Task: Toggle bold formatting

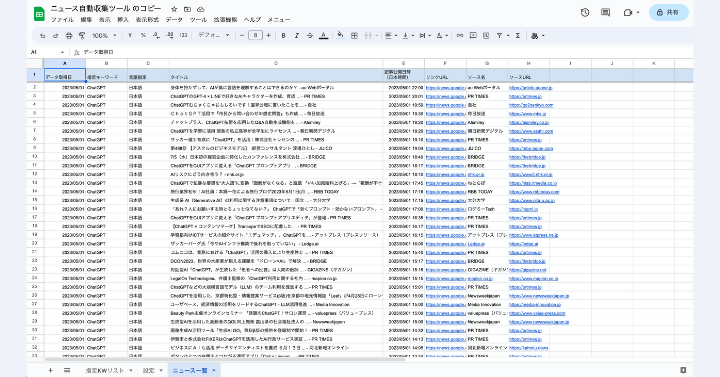Action: point(283,35)
